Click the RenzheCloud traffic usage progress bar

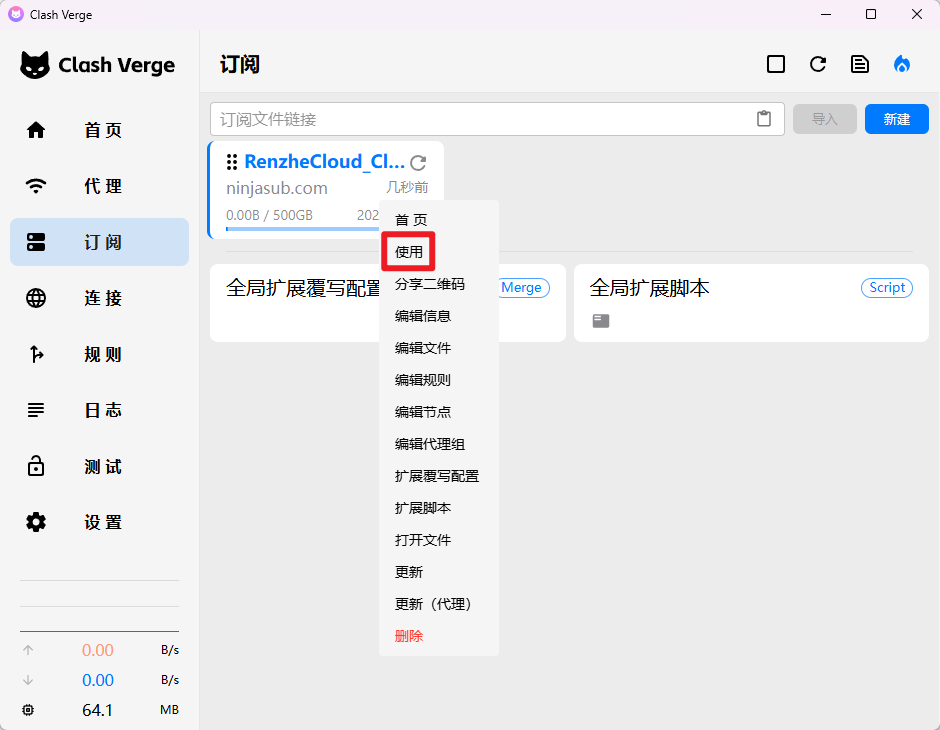point(302,229)
